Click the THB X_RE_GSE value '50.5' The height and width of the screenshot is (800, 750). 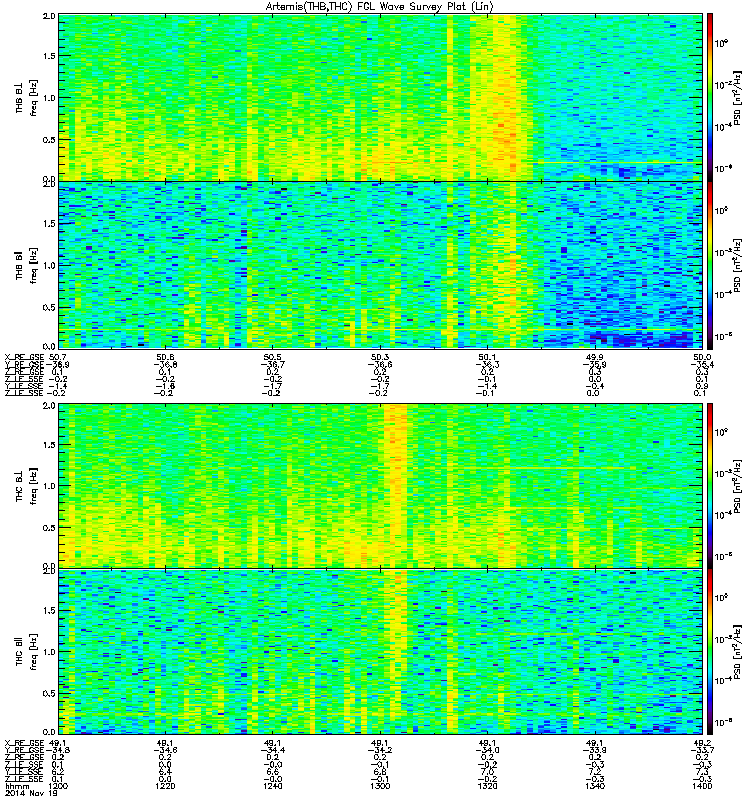(x=272, y=357)
